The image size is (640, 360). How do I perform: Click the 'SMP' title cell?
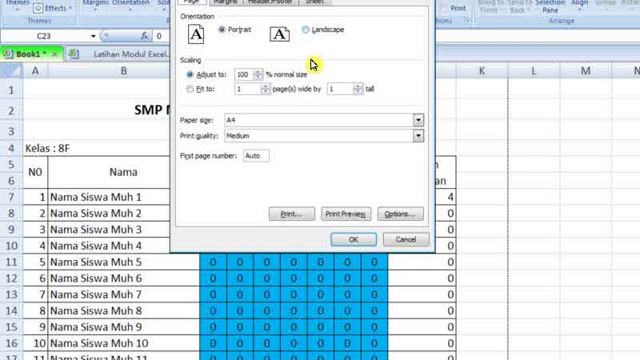(153, 110)
